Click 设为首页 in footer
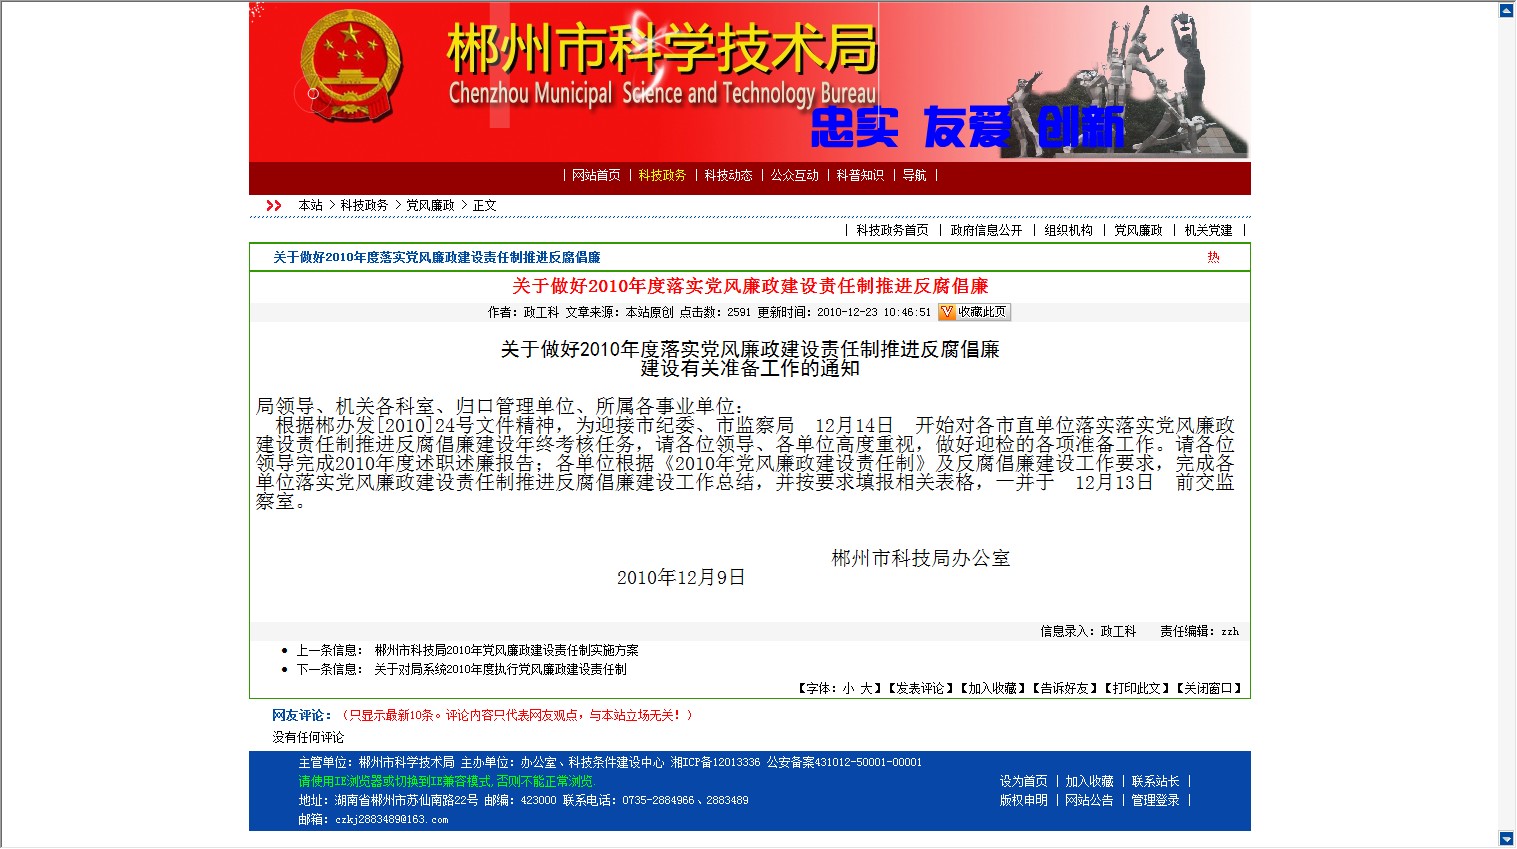The height and width of the screenshot is (849, 1517). [1023, 781]
